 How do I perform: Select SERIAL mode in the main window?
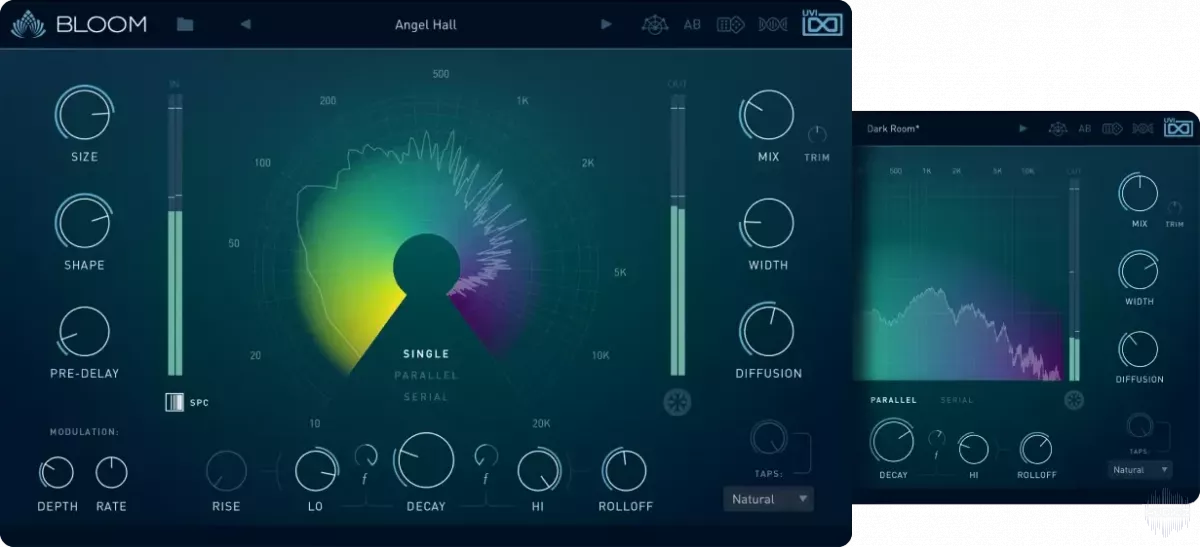pos(426,397)
